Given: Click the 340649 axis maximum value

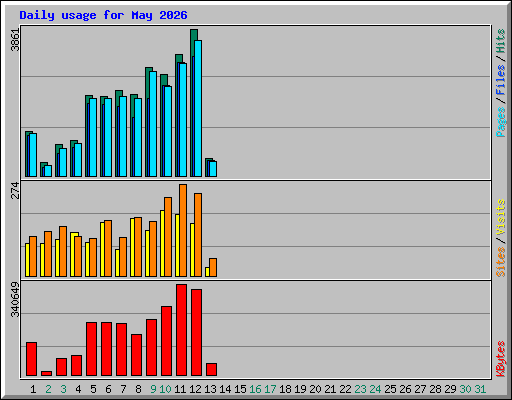Looking at the screenshot, I should click(x=15, y=299).
